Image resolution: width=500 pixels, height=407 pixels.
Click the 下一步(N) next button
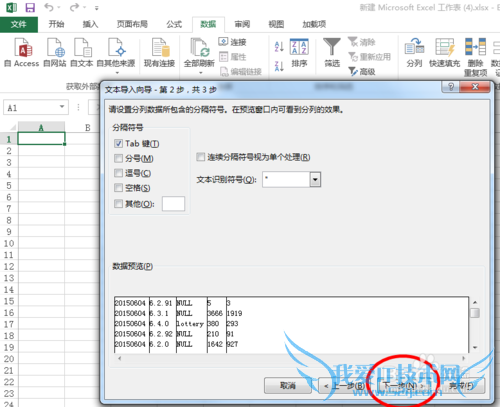(404, 386)
